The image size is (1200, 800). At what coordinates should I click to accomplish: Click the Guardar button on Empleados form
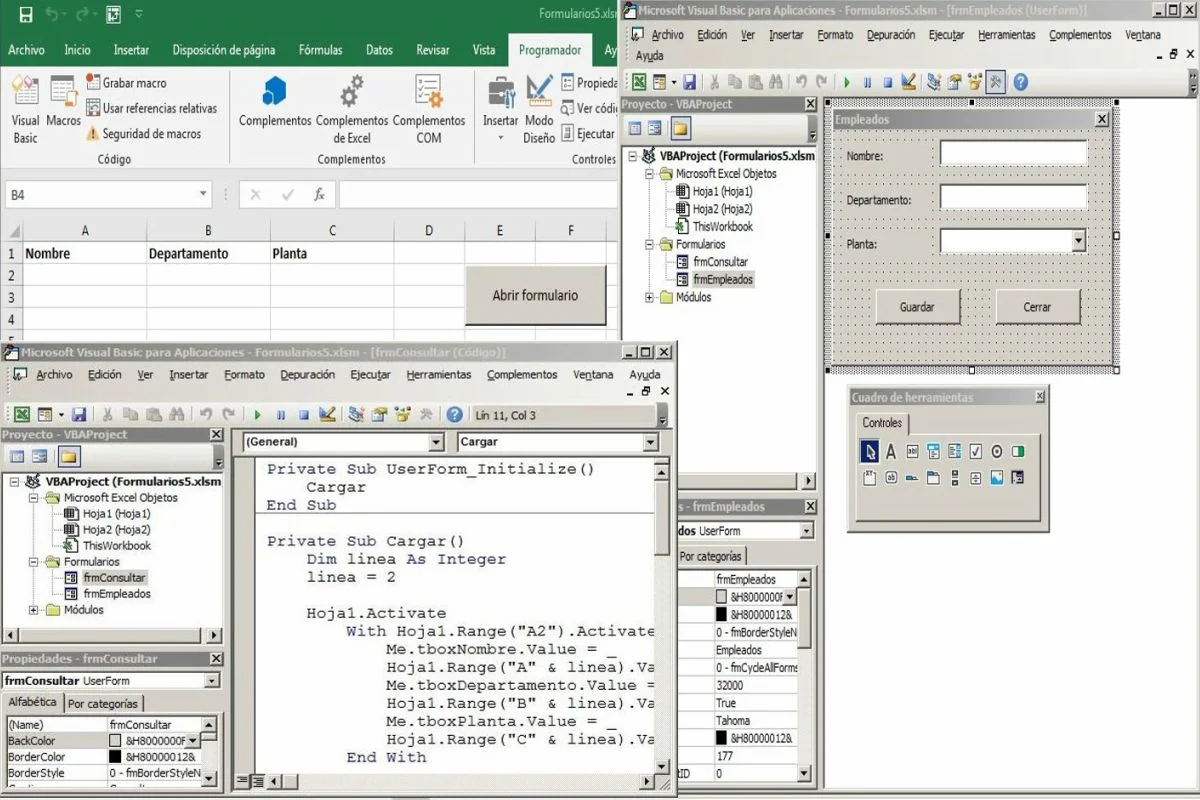pos(917,307)
